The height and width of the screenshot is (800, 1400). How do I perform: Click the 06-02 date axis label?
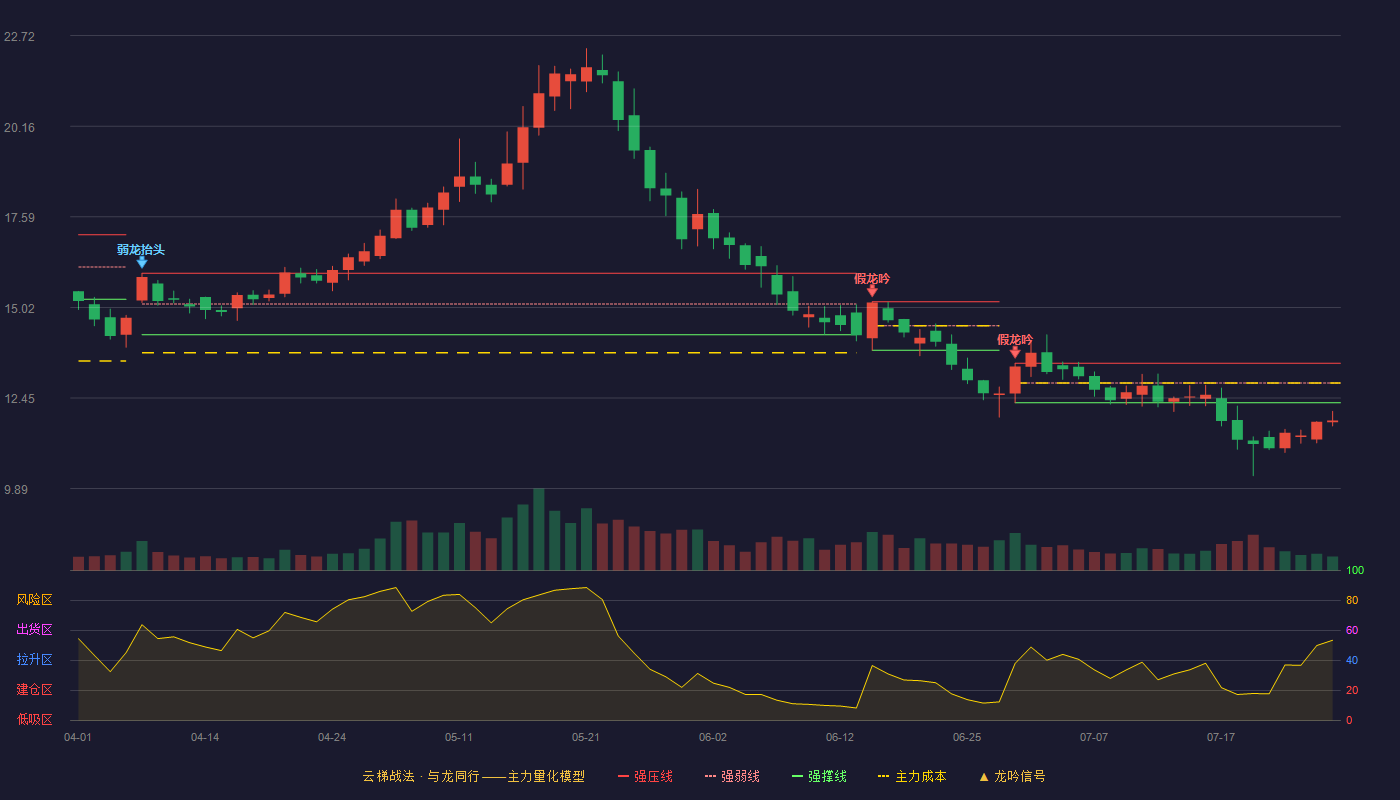click(x=713, y=737)
